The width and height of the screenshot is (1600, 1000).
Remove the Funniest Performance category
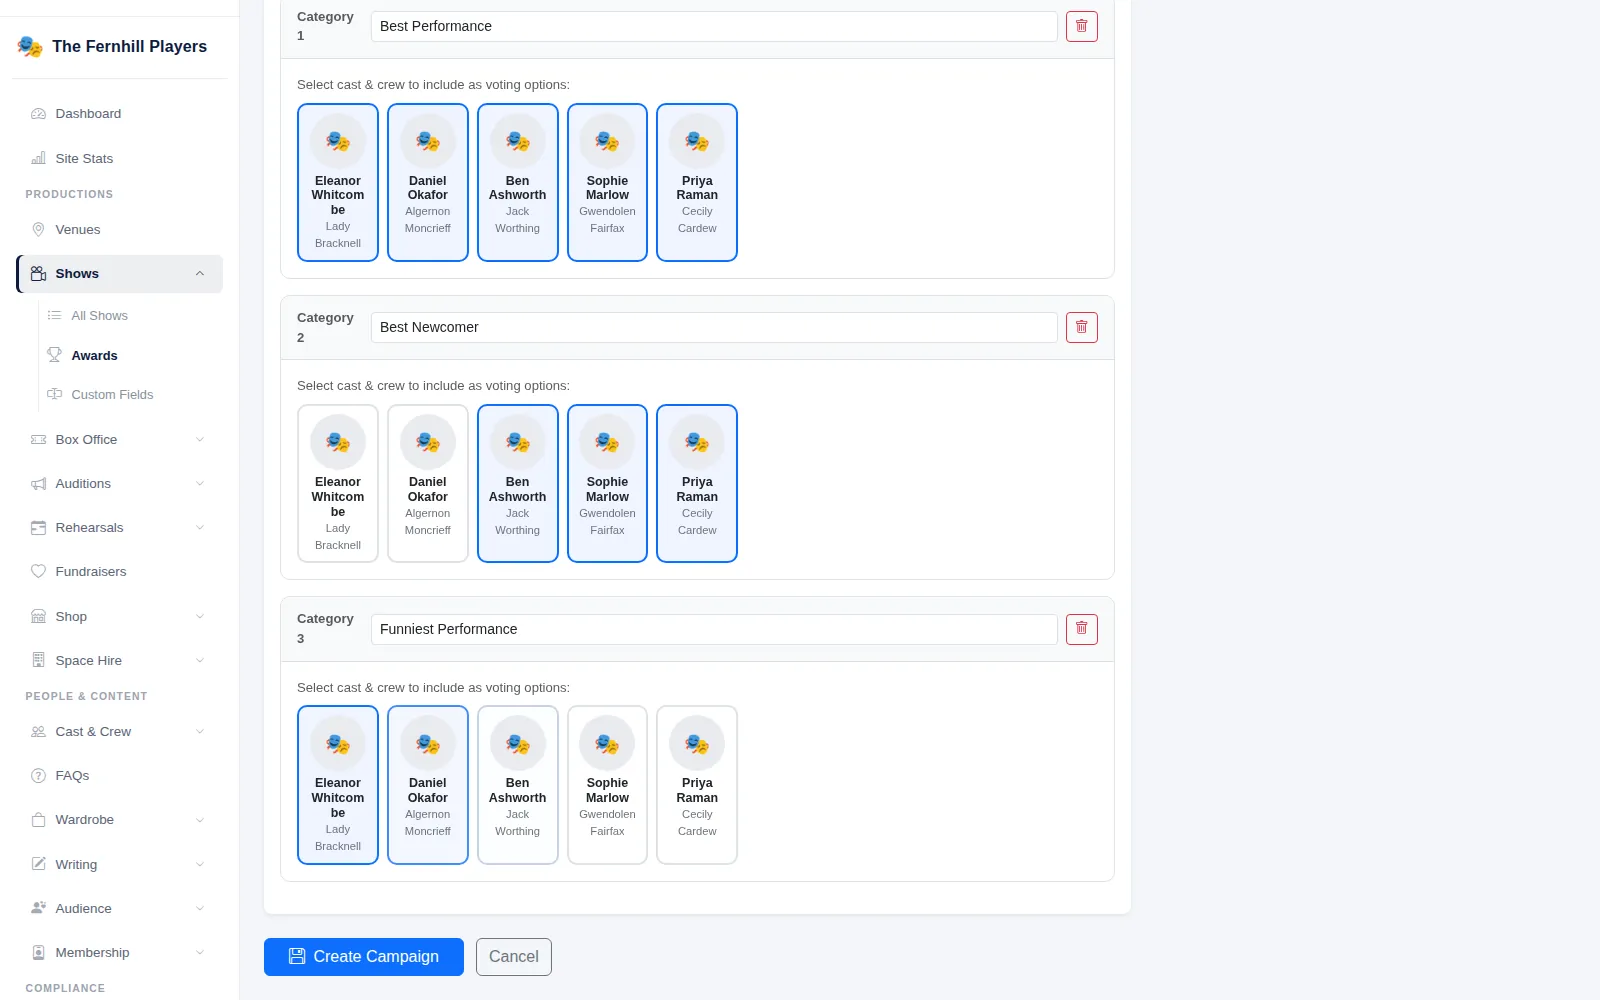click(x=1081, y=629)
